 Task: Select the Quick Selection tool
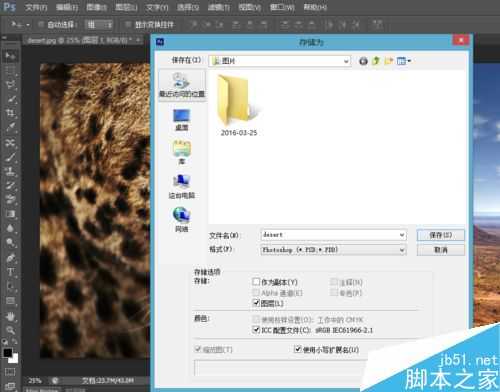click(x=10, y=99)
